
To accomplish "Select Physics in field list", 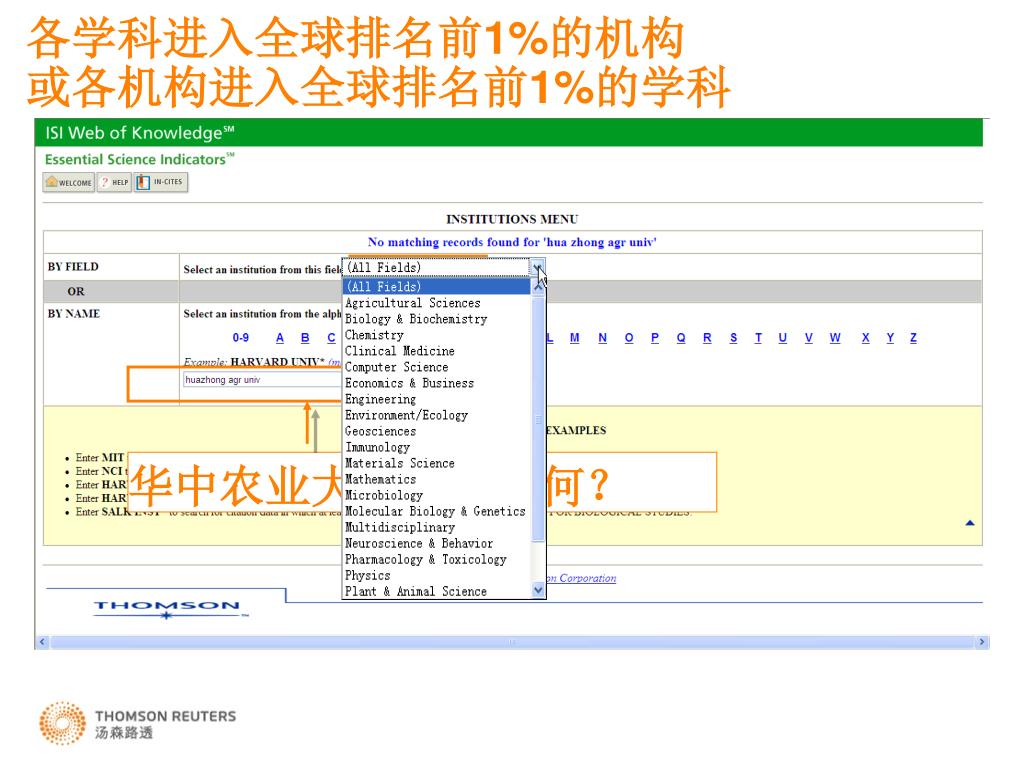I will pyautogui.click(x=368, y=575).
